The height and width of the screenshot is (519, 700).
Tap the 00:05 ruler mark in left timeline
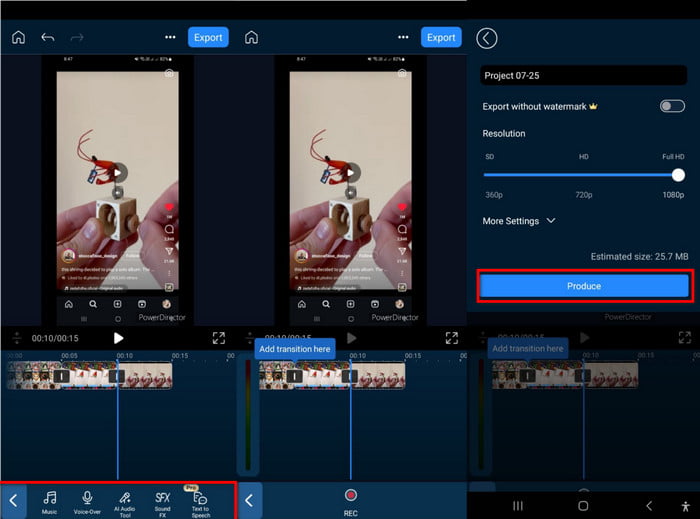pos(69,356)
